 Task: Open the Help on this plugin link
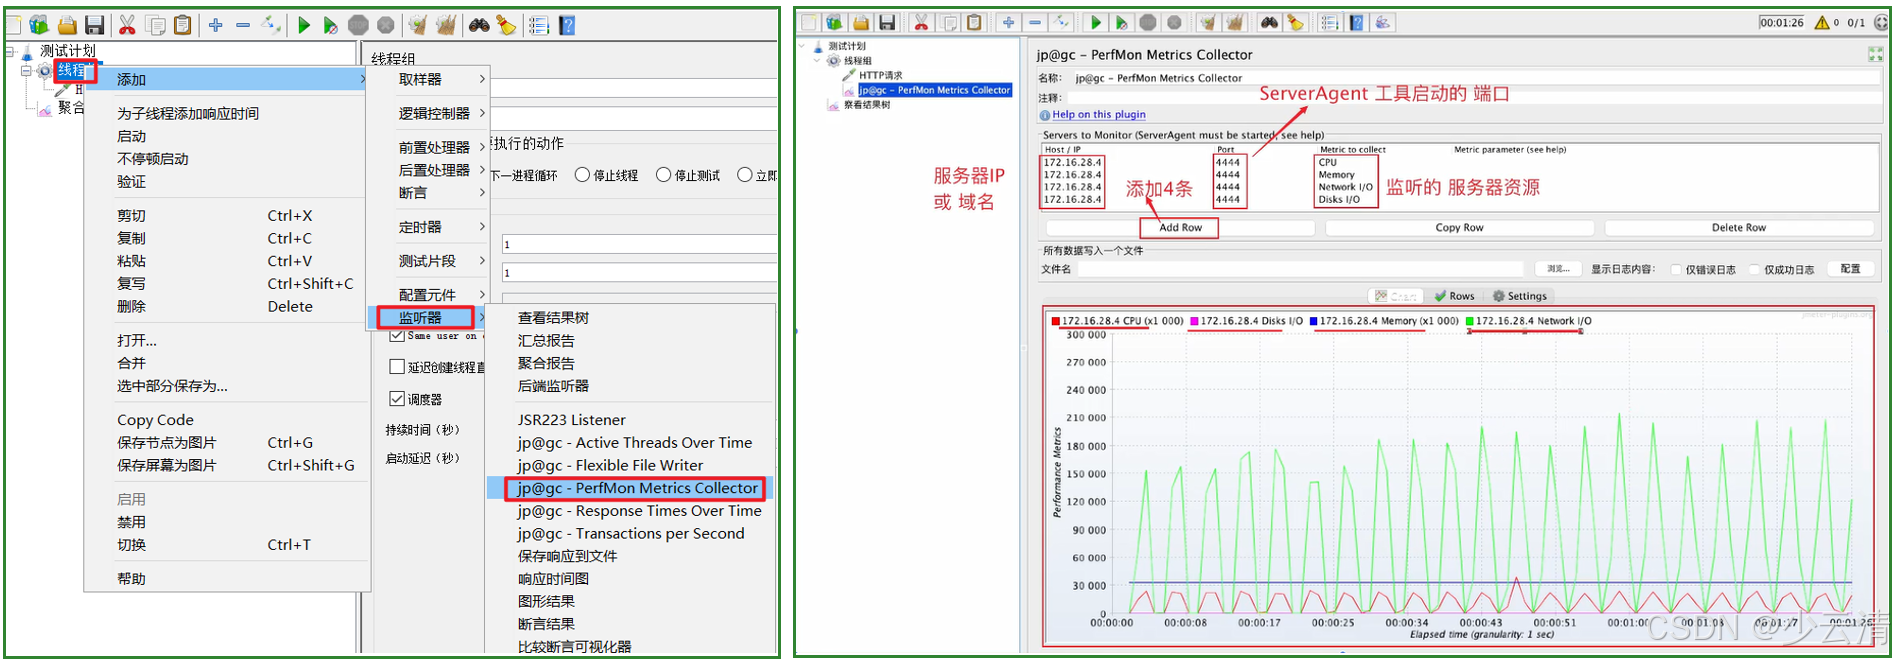[x=1099, y=115]
